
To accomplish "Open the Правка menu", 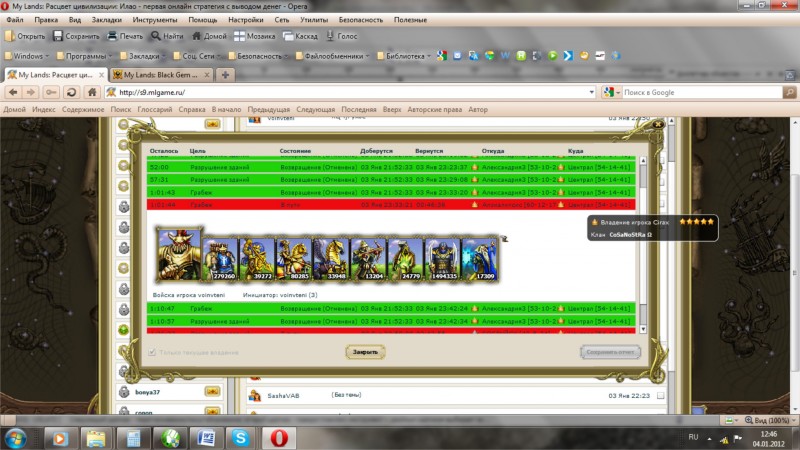I will coord(46,20).
